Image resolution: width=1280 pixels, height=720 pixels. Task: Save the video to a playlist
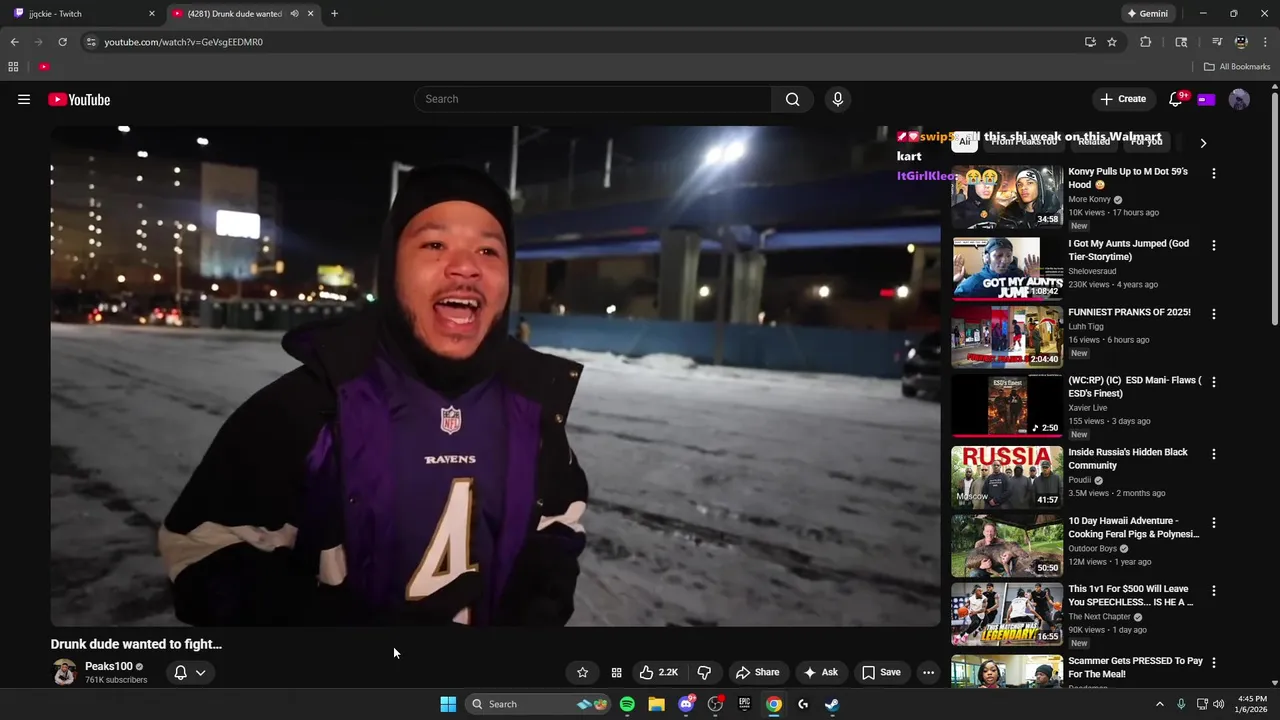[x=881, y=672]
